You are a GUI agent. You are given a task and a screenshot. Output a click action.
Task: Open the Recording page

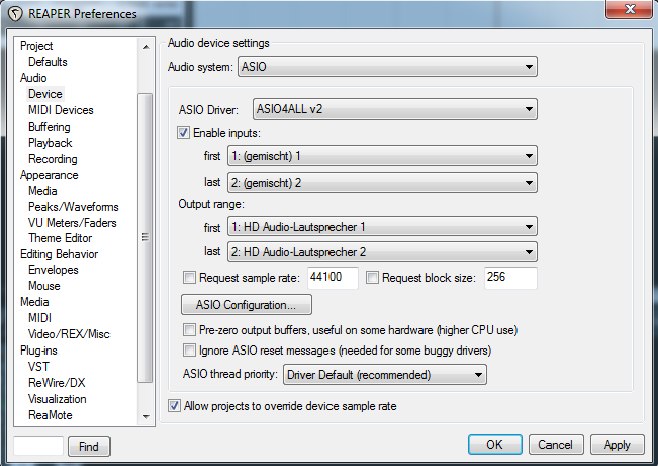pos(53,159)
